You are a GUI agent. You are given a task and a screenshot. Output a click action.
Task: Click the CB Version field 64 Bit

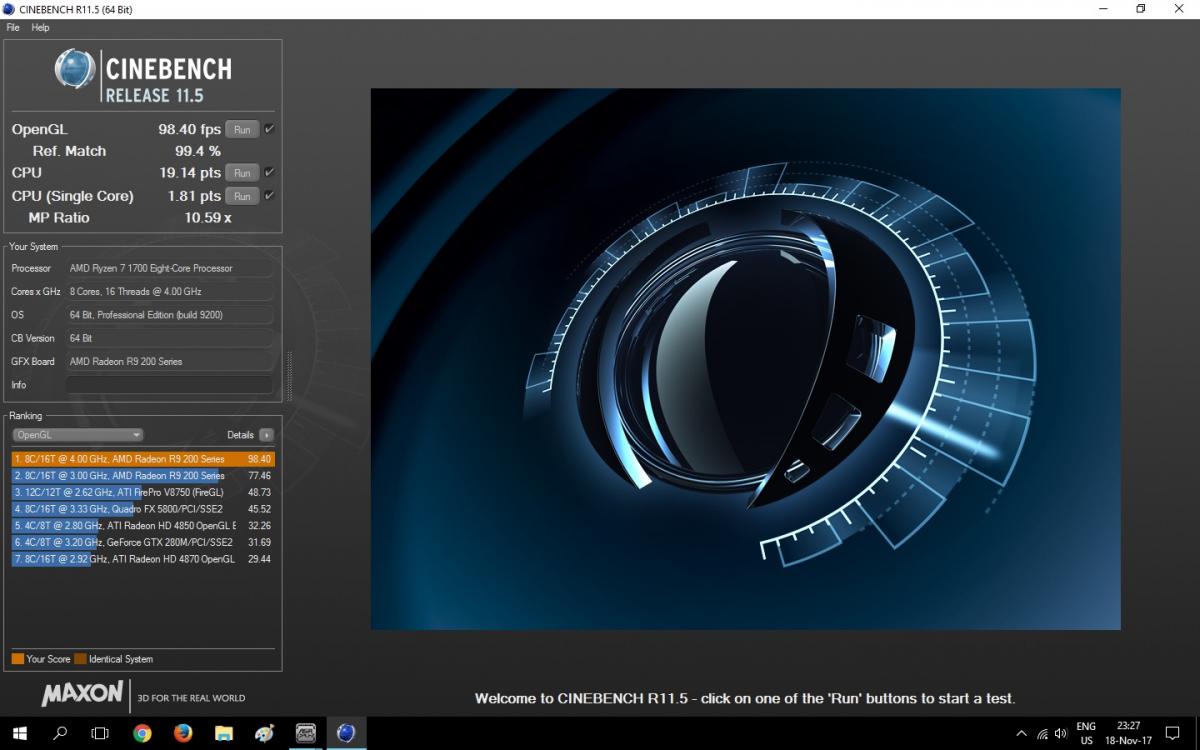(169, 338)
